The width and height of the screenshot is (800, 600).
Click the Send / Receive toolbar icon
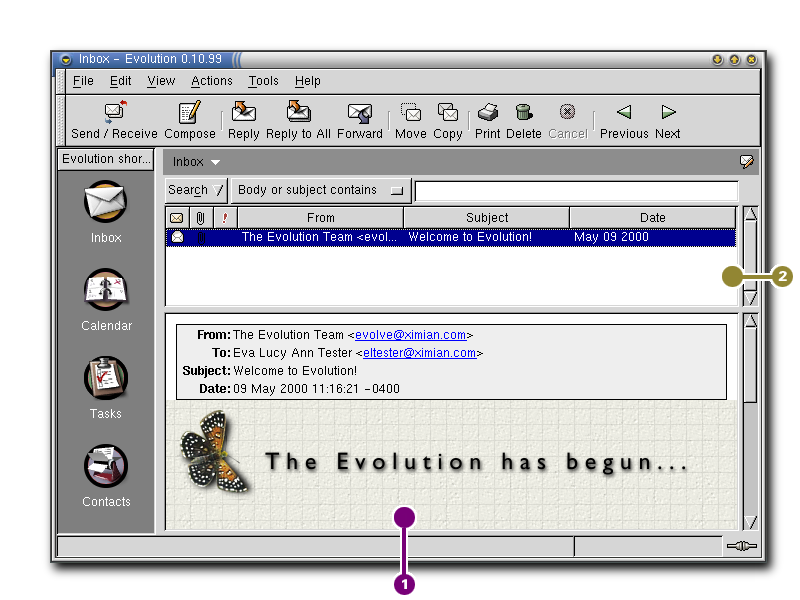point(114,113)
